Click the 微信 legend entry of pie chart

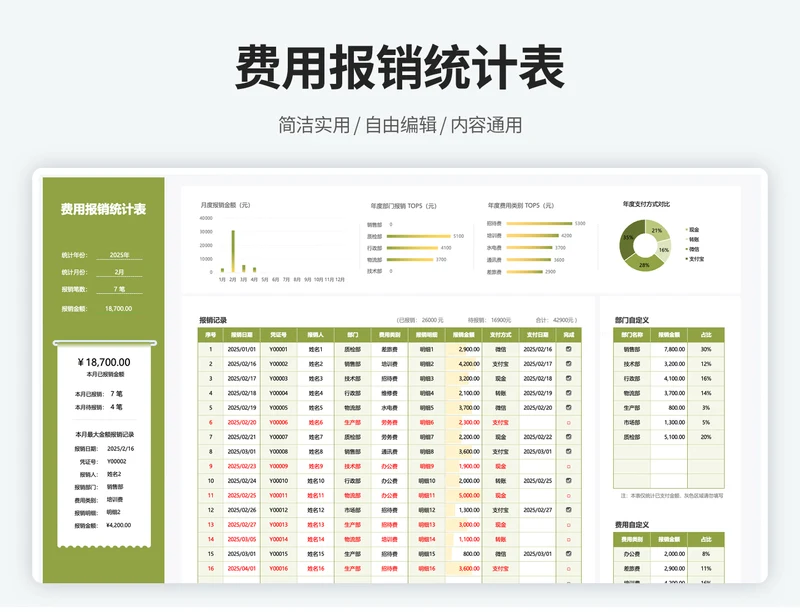pyautogui.click(x=693, y=249)
